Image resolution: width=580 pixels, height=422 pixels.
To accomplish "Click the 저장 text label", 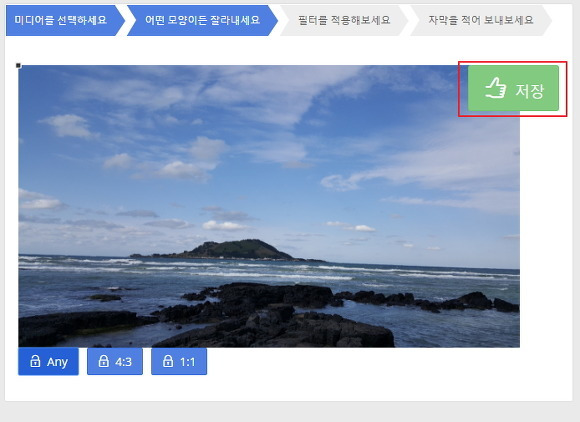I will [530, 91].
